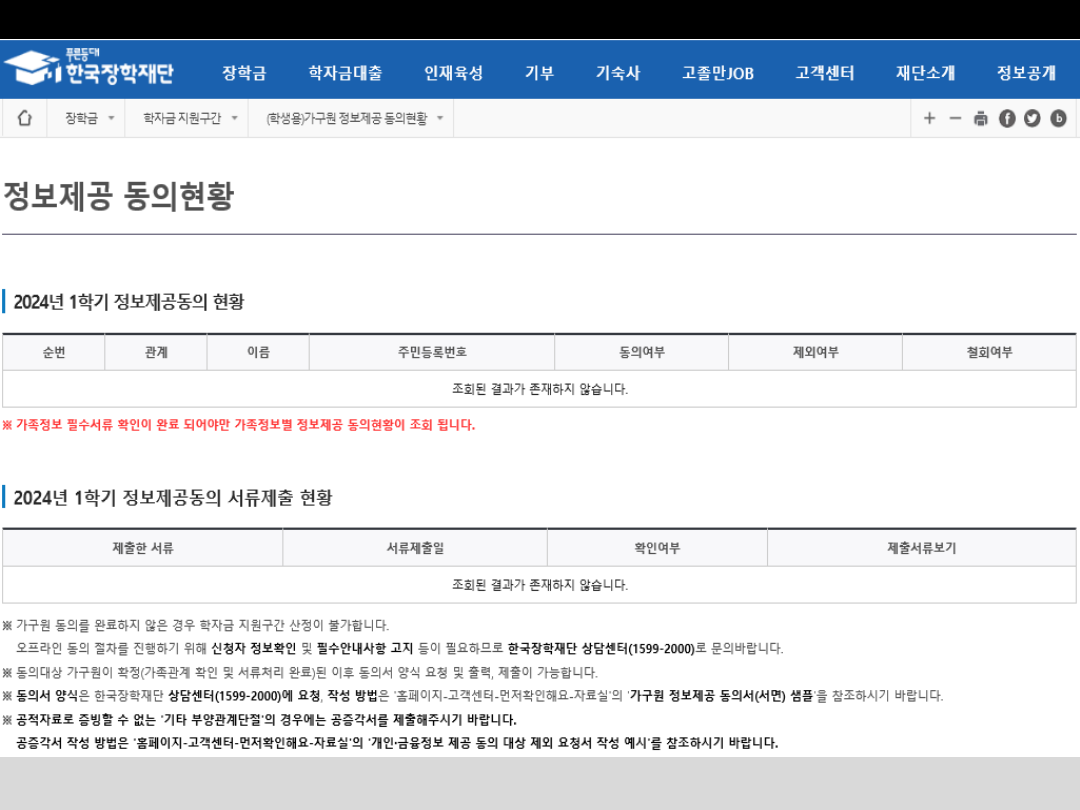
Task: Click the plus zoom-in icon
Action: point(929,118)
